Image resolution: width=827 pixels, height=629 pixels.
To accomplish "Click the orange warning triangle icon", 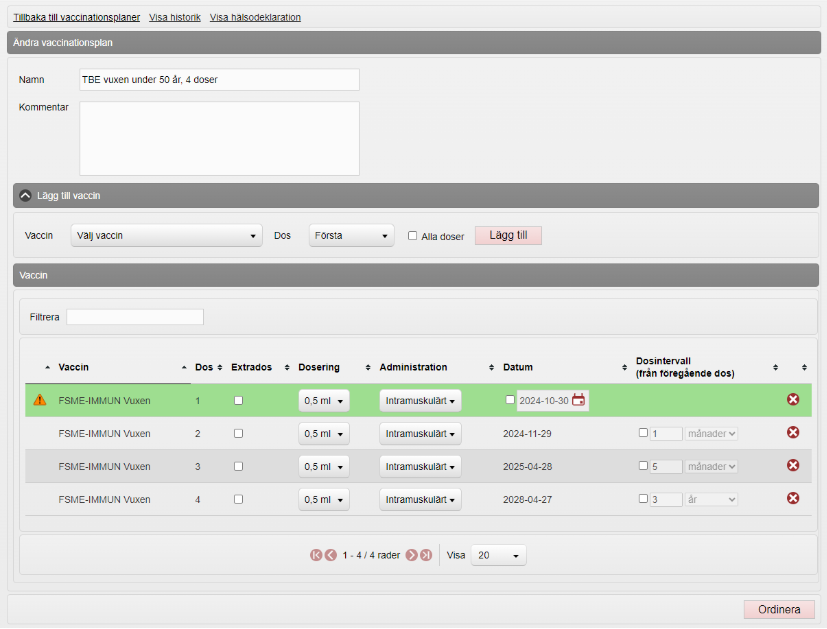I will 40,400.
